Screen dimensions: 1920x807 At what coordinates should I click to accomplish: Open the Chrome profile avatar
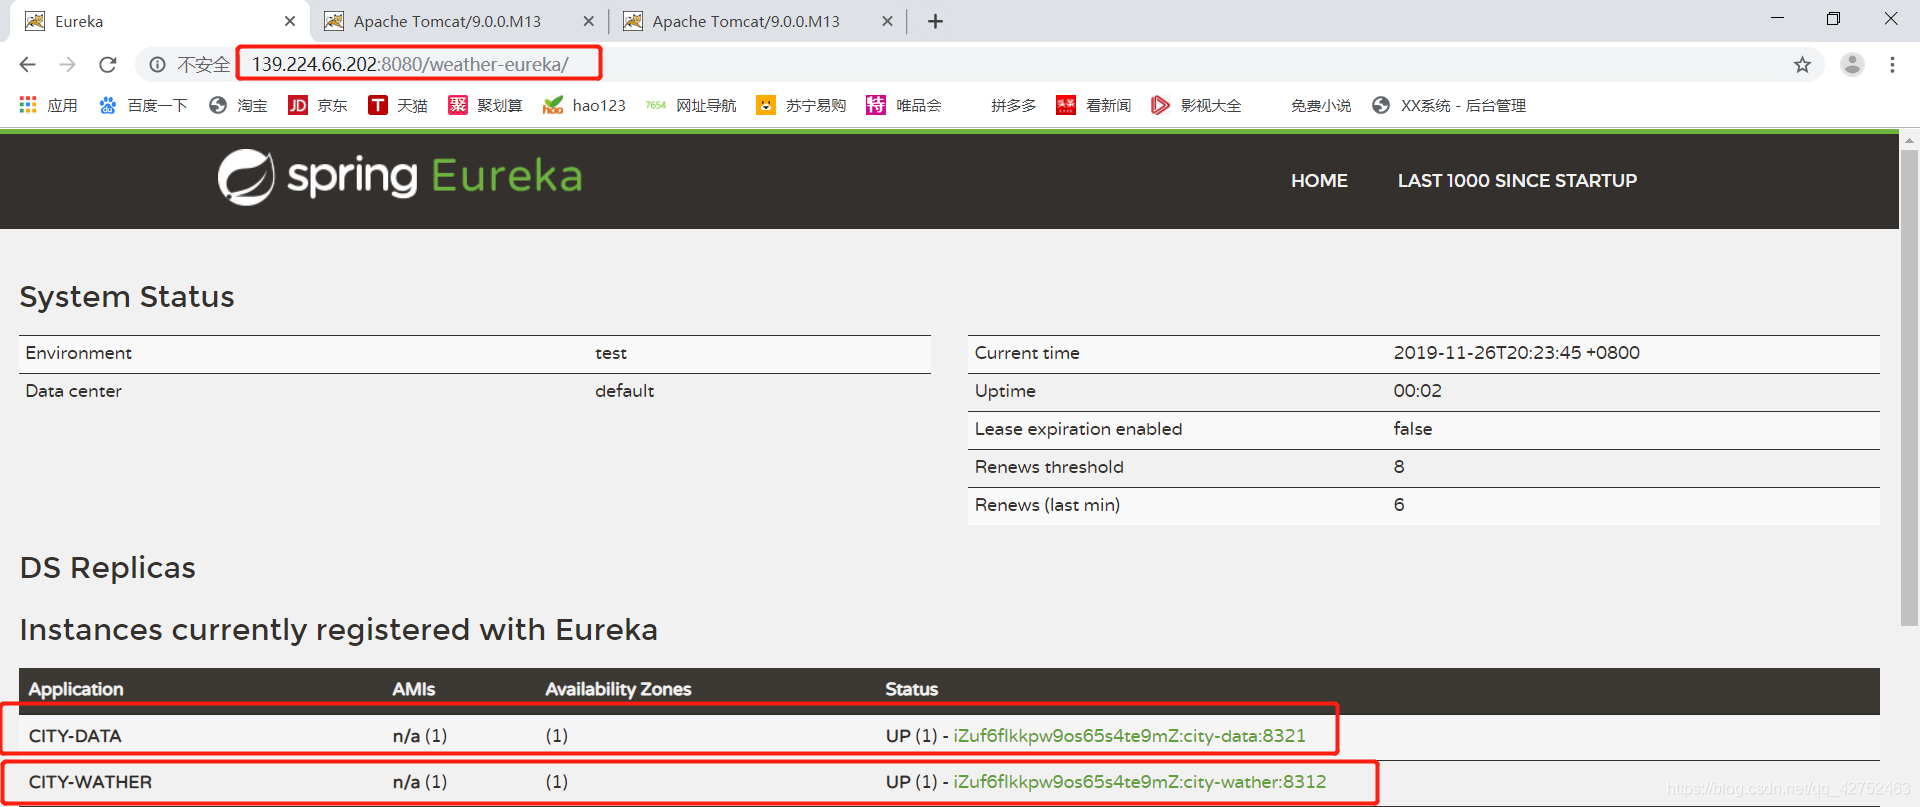pyautogui.click(x=1852, y=65)
